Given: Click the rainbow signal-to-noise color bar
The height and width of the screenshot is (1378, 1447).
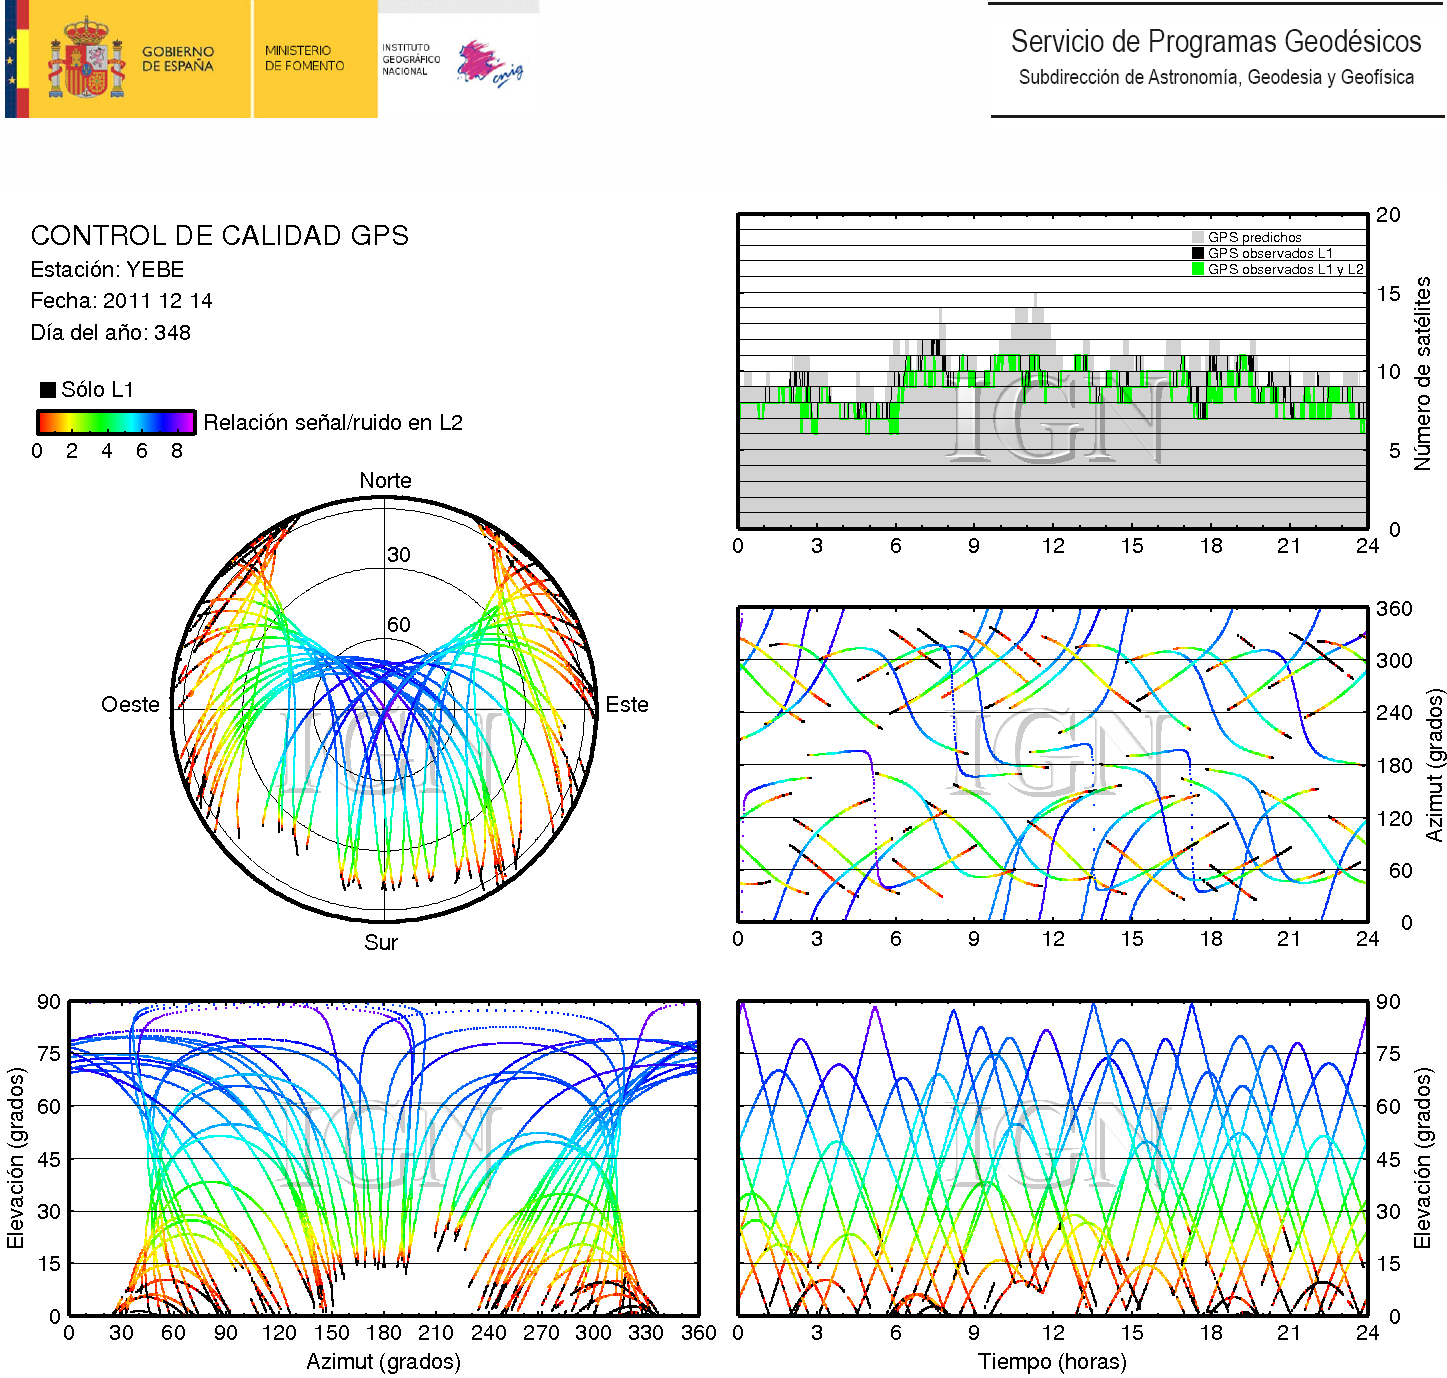Looking at the screenshot, I should click(x=116, y=422).
